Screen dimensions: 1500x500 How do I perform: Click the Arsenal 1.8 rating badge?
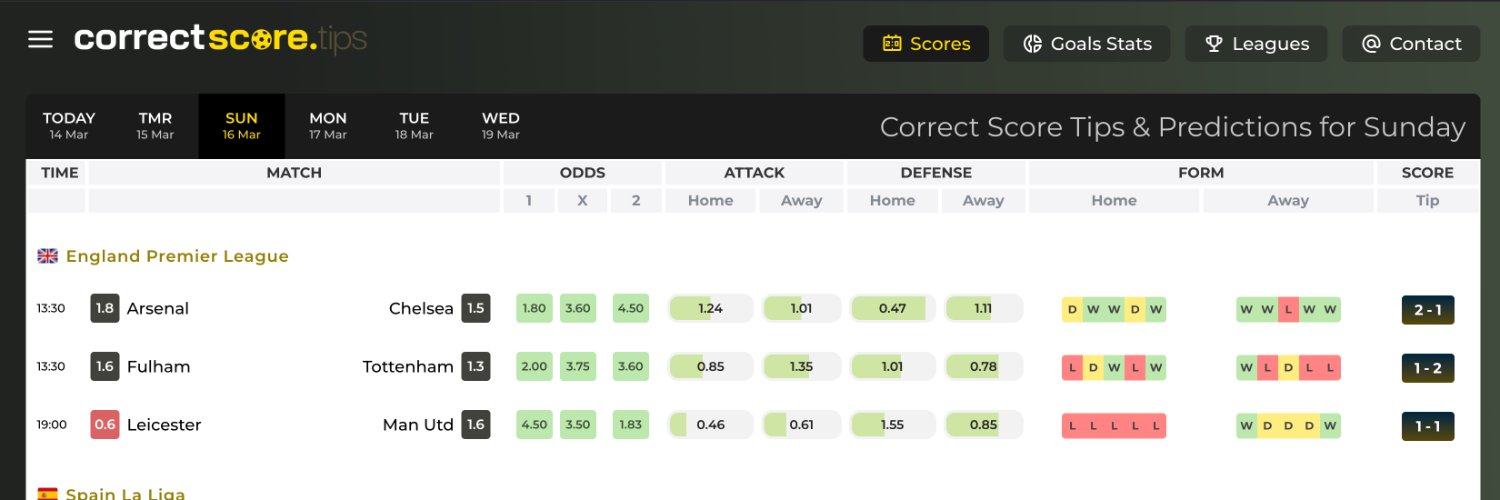[104, 308]
